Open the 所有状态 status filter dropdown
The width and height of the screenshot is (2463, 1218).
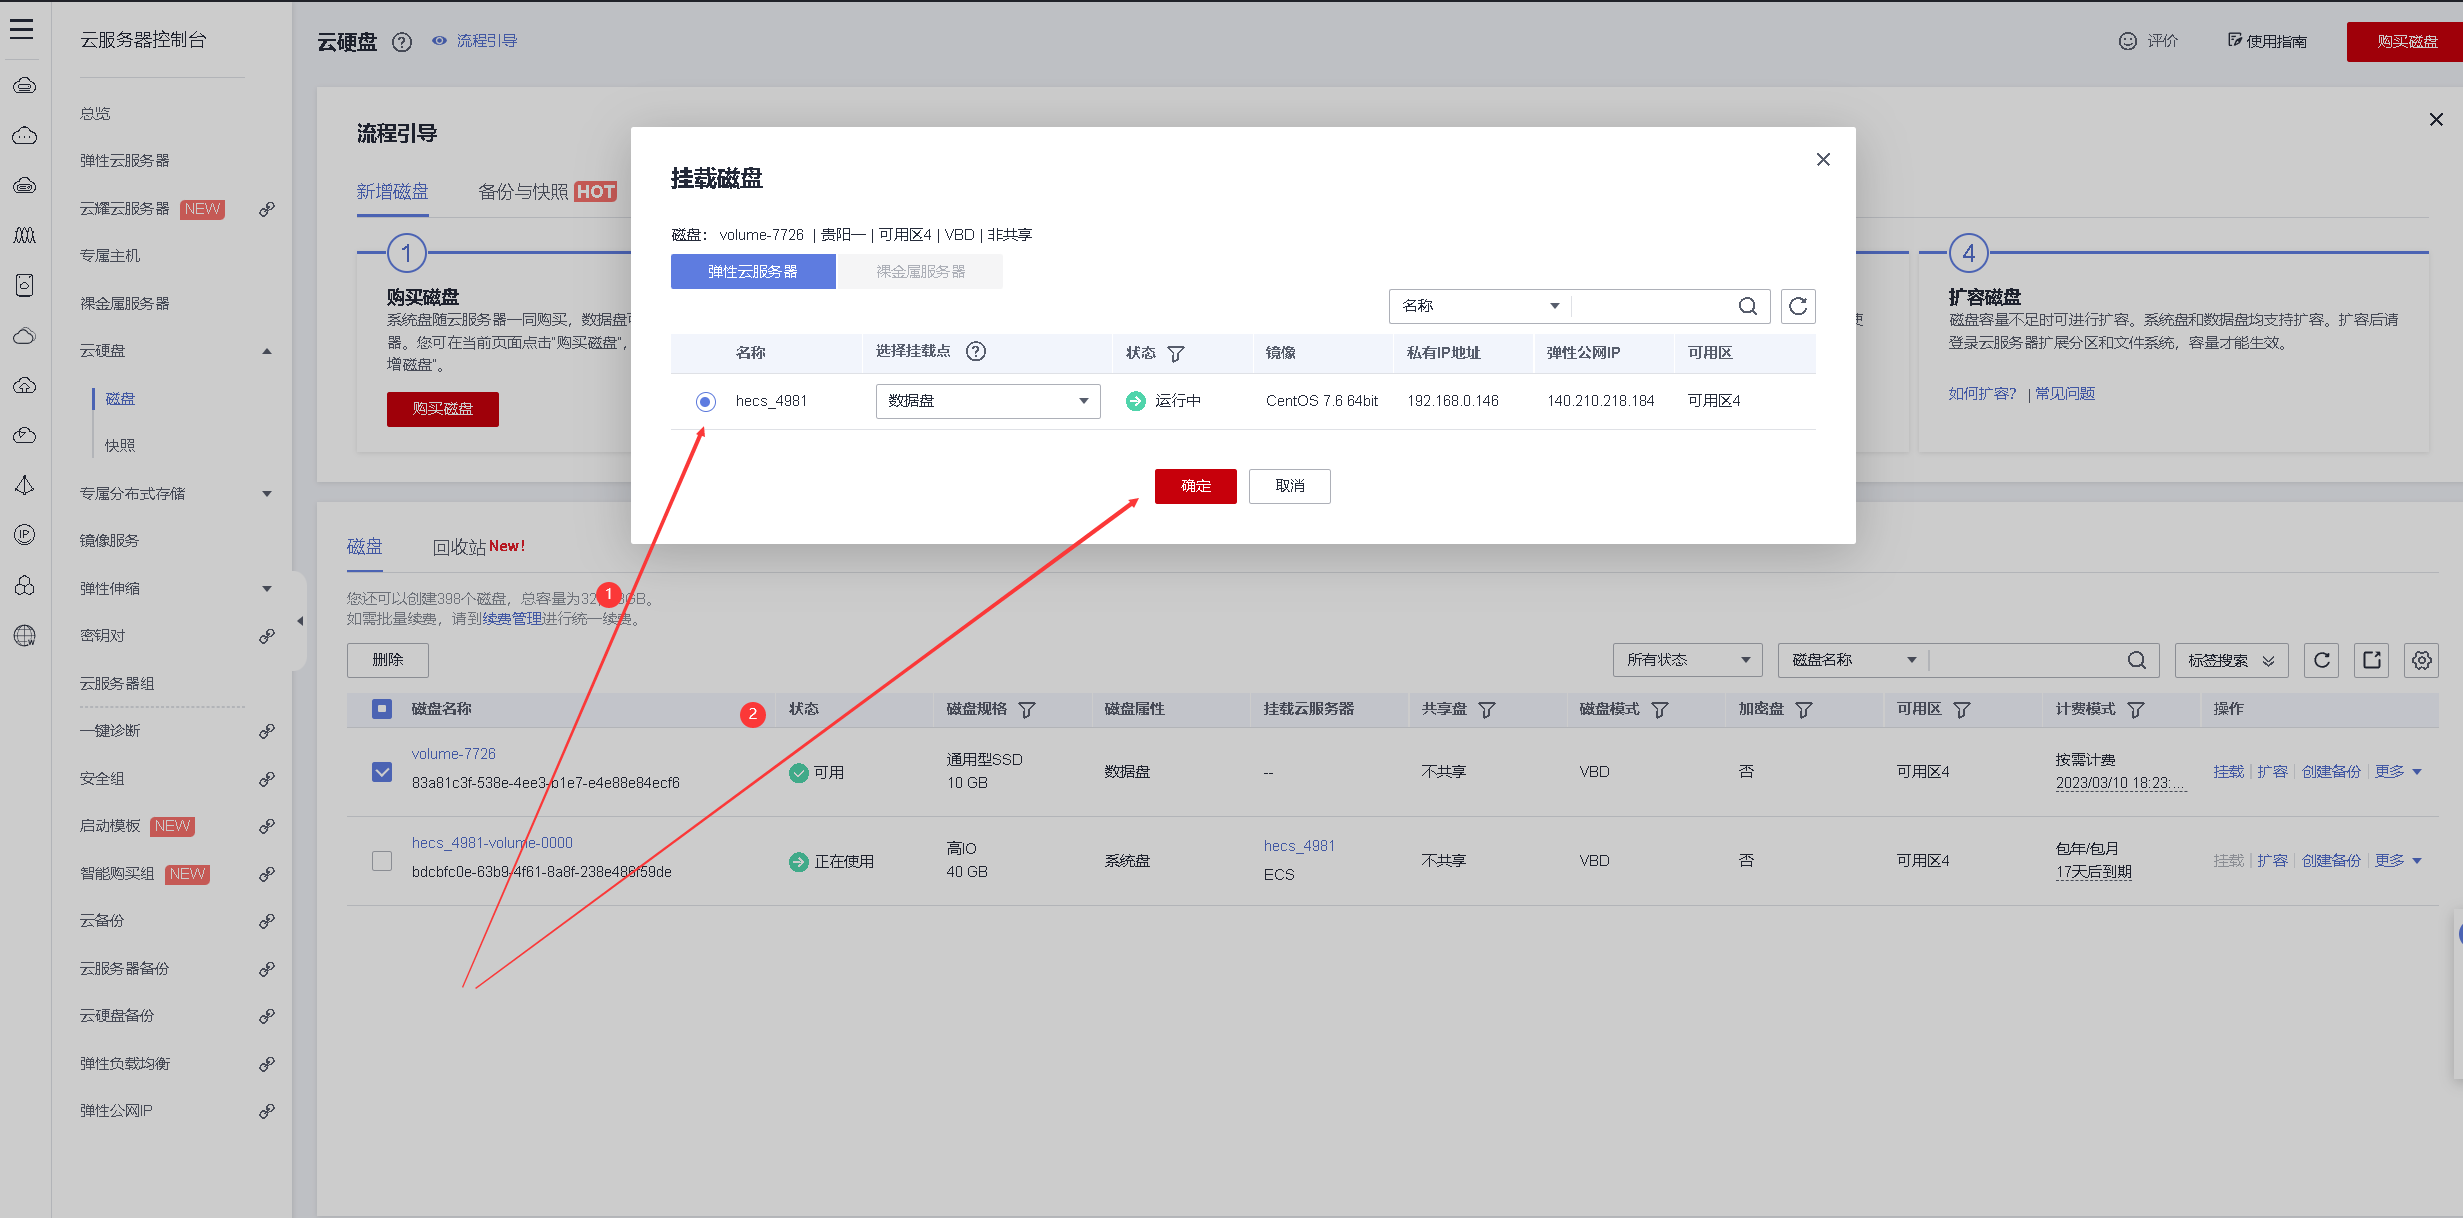(x=1686, y=660)
